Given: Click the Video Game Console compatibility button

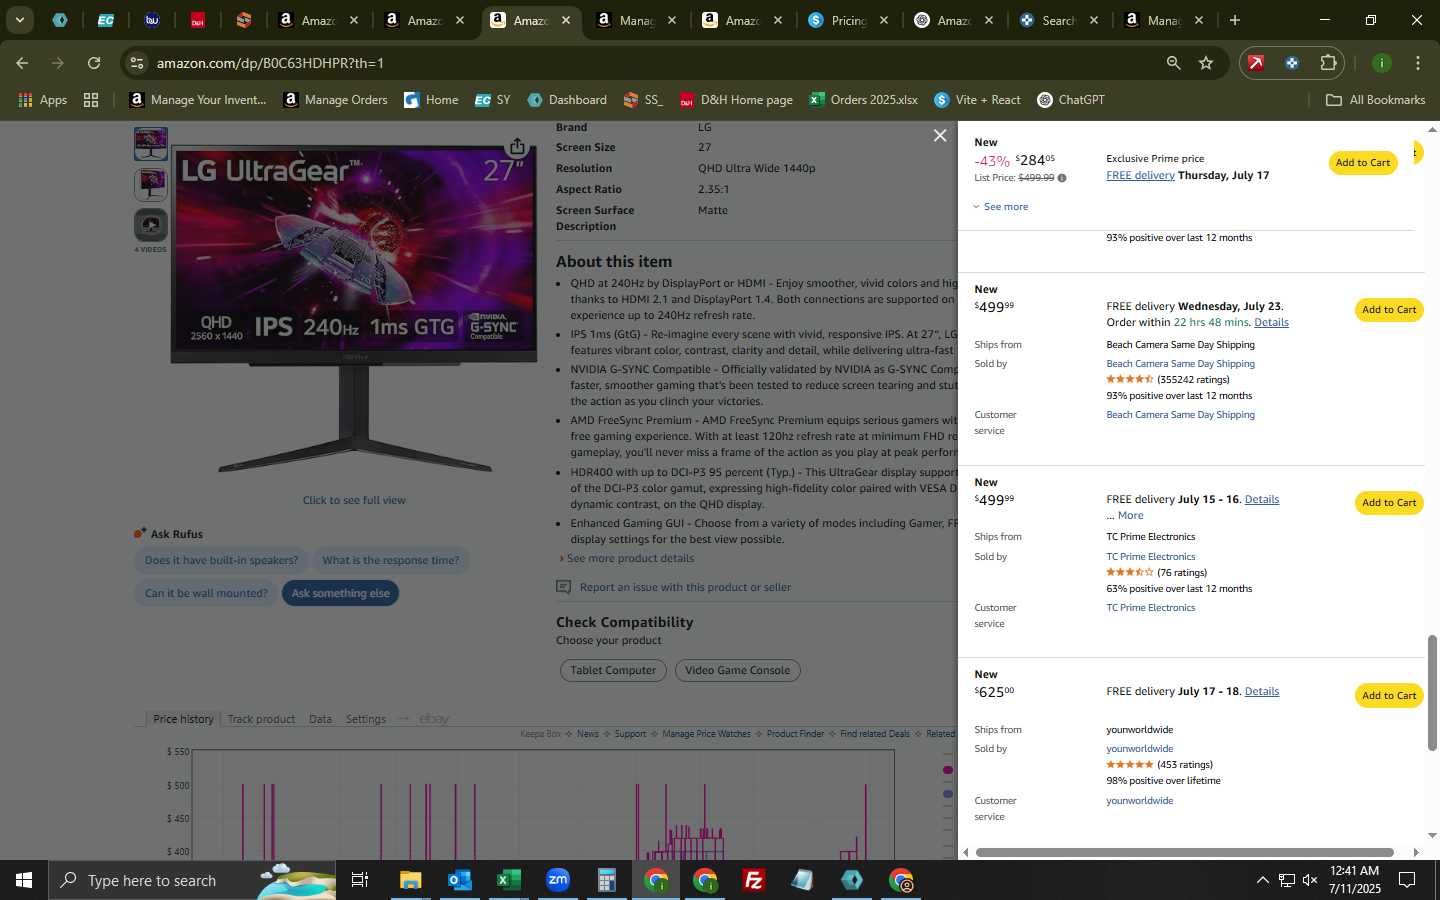Looking at the screenshot, I should [x=737, y=671].
